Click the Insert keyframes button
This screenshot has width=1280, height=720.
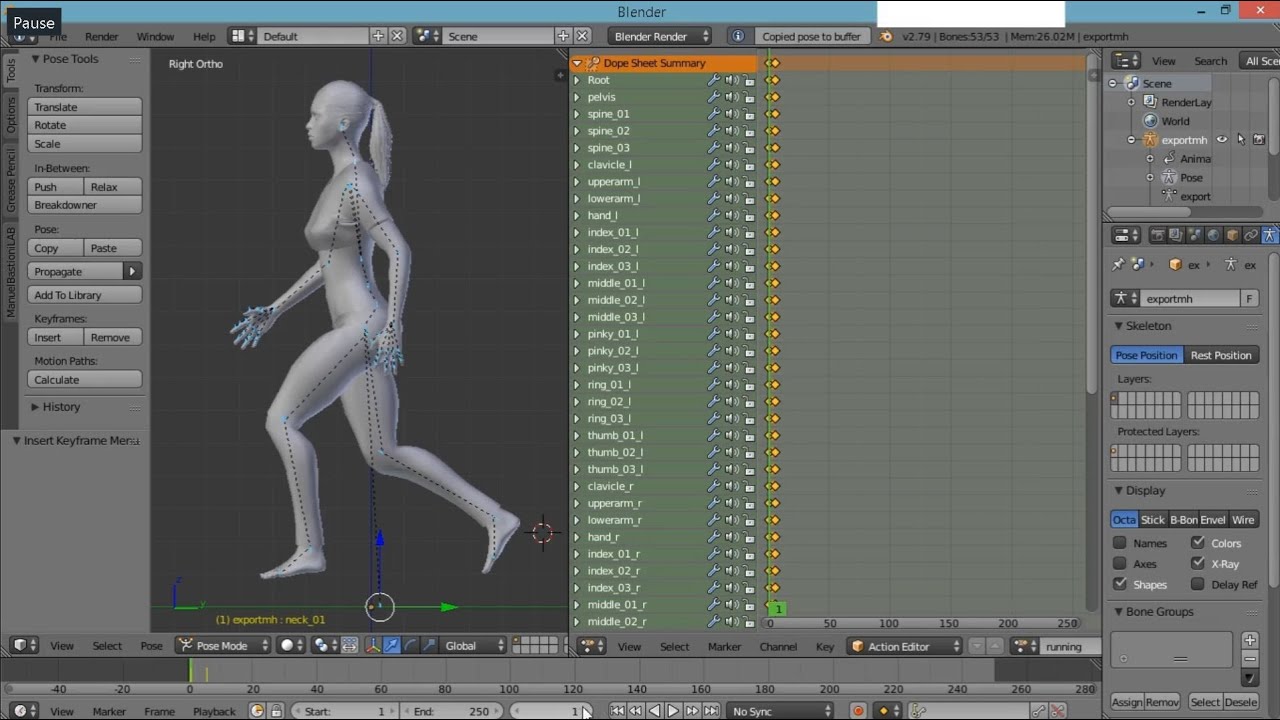(54, 338)
